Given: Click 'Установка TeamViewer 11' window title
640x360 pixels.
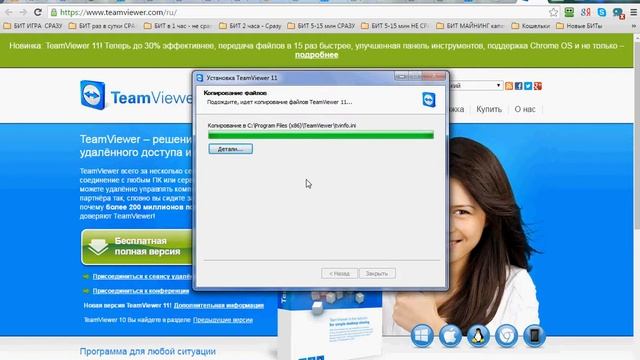Looking at the screenshot, I should click(242, 78).
